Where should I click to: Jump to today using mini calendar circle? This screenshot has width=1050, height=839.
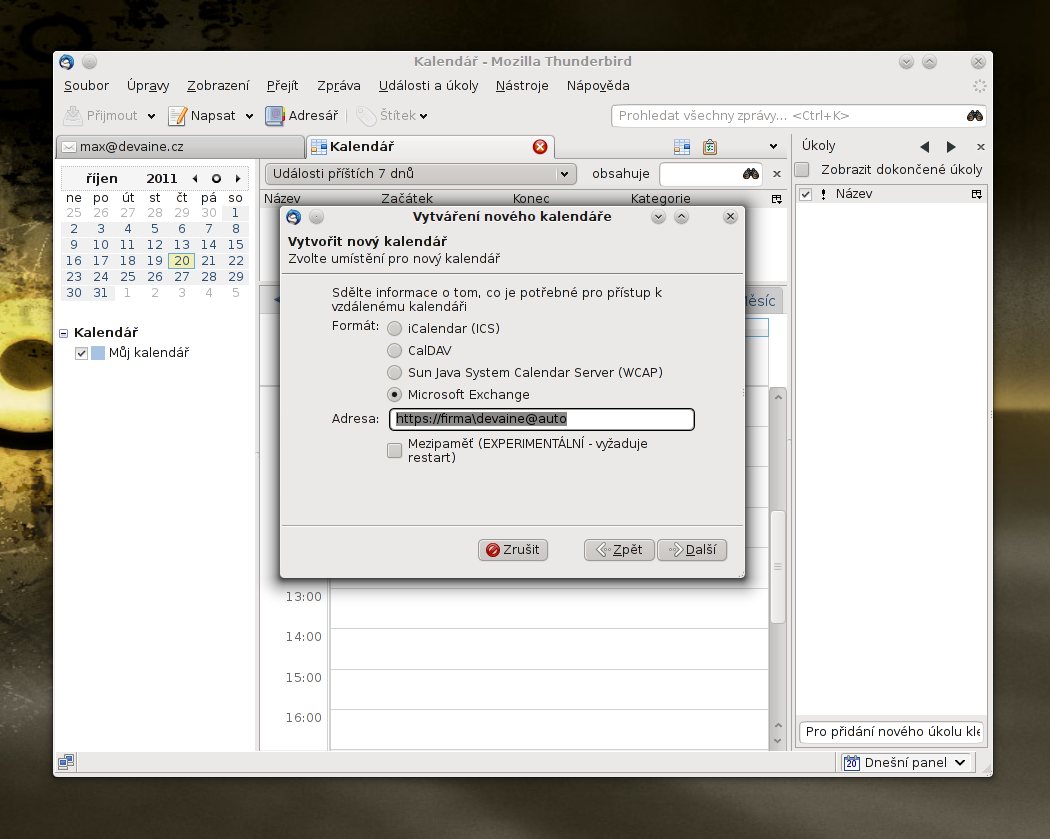coord(216,179)
